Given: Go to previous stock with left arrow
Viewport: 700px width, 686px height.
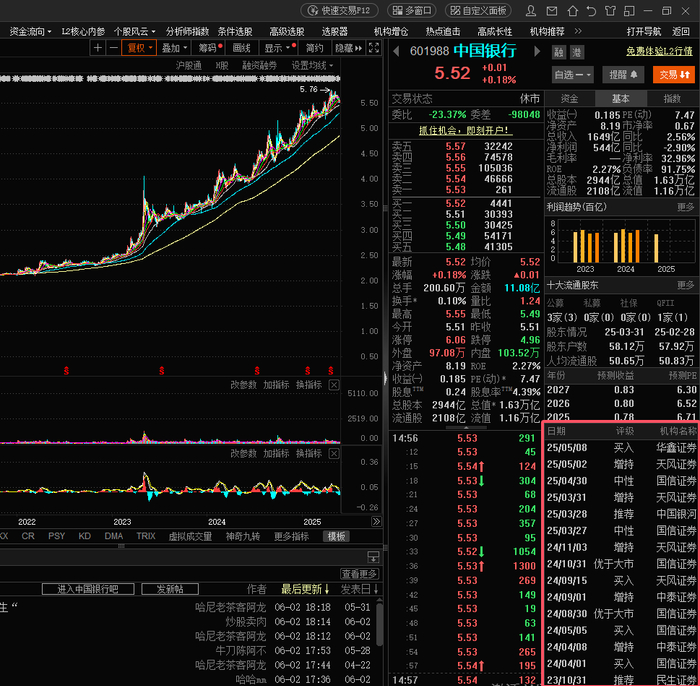Looking at the screenshot, I should [396, 51].
